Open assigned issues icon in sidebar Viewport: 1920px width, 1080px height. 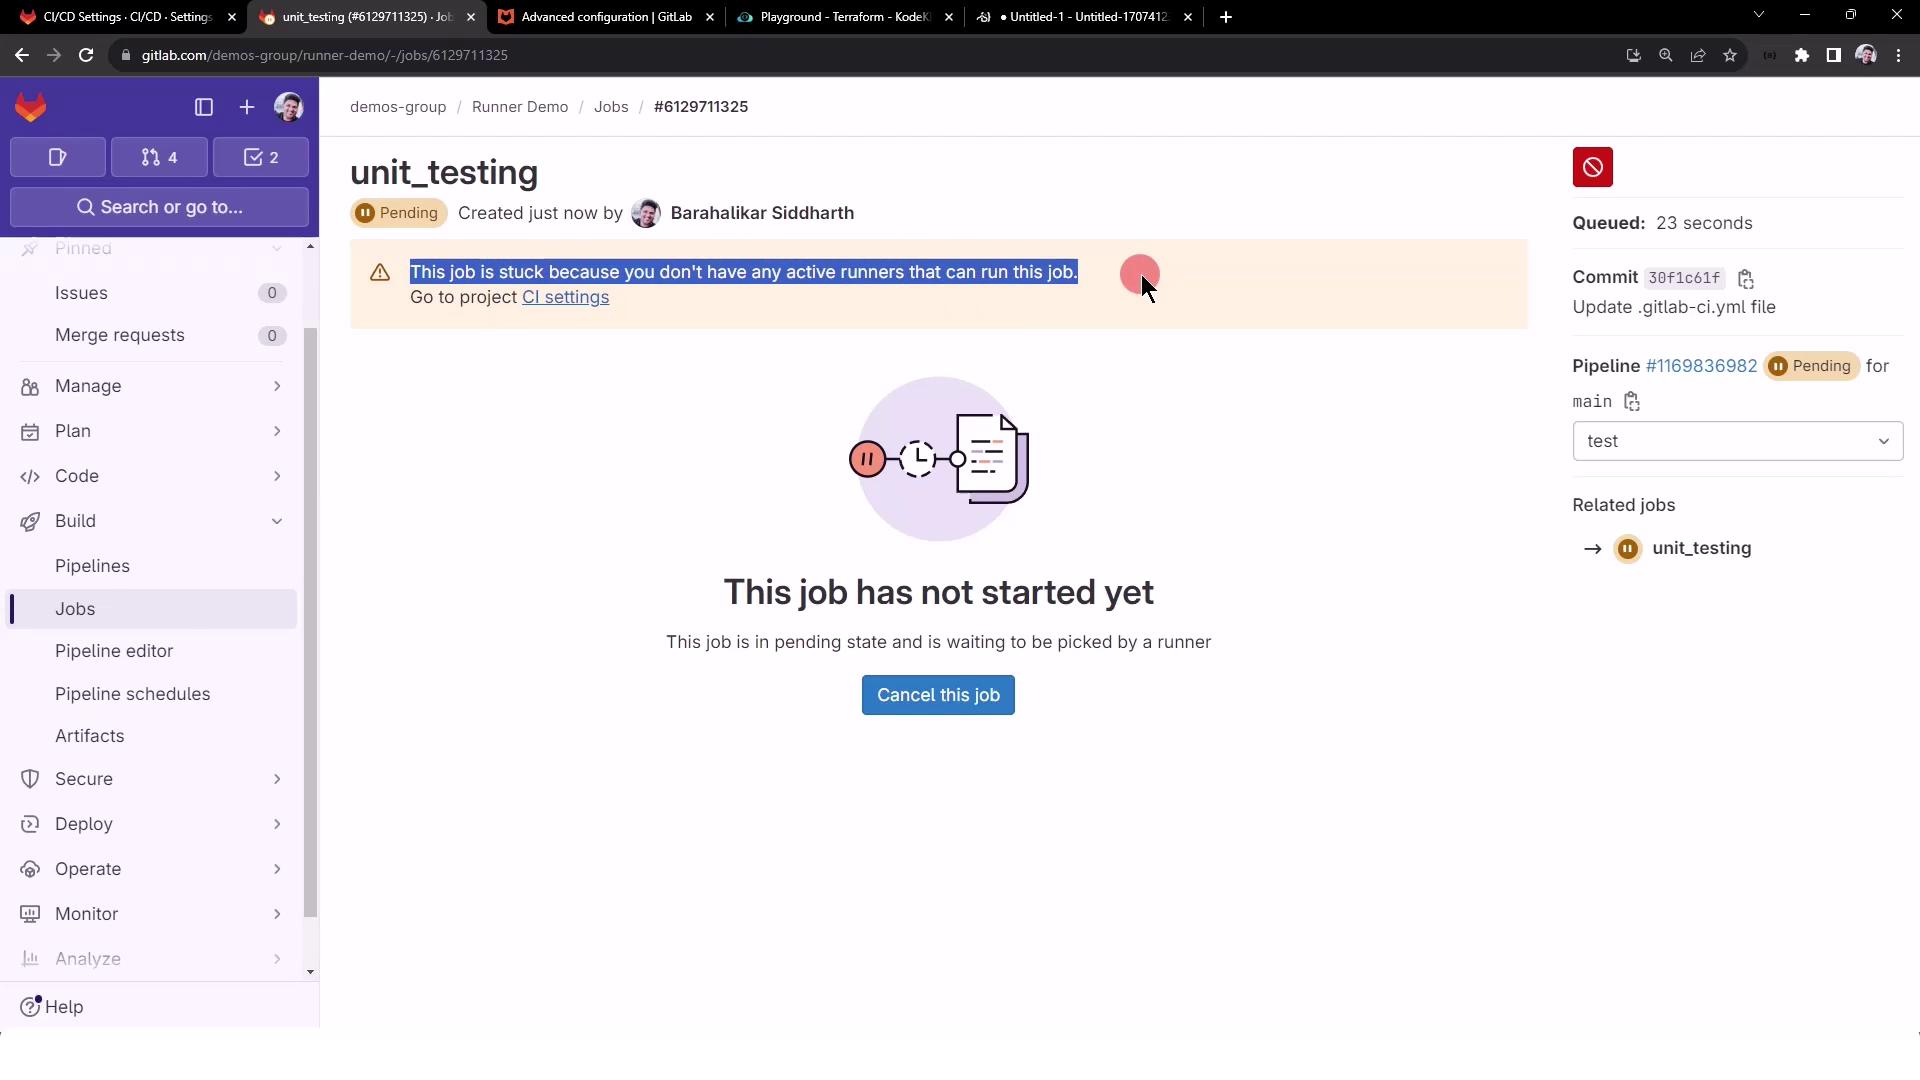point(58,157)
